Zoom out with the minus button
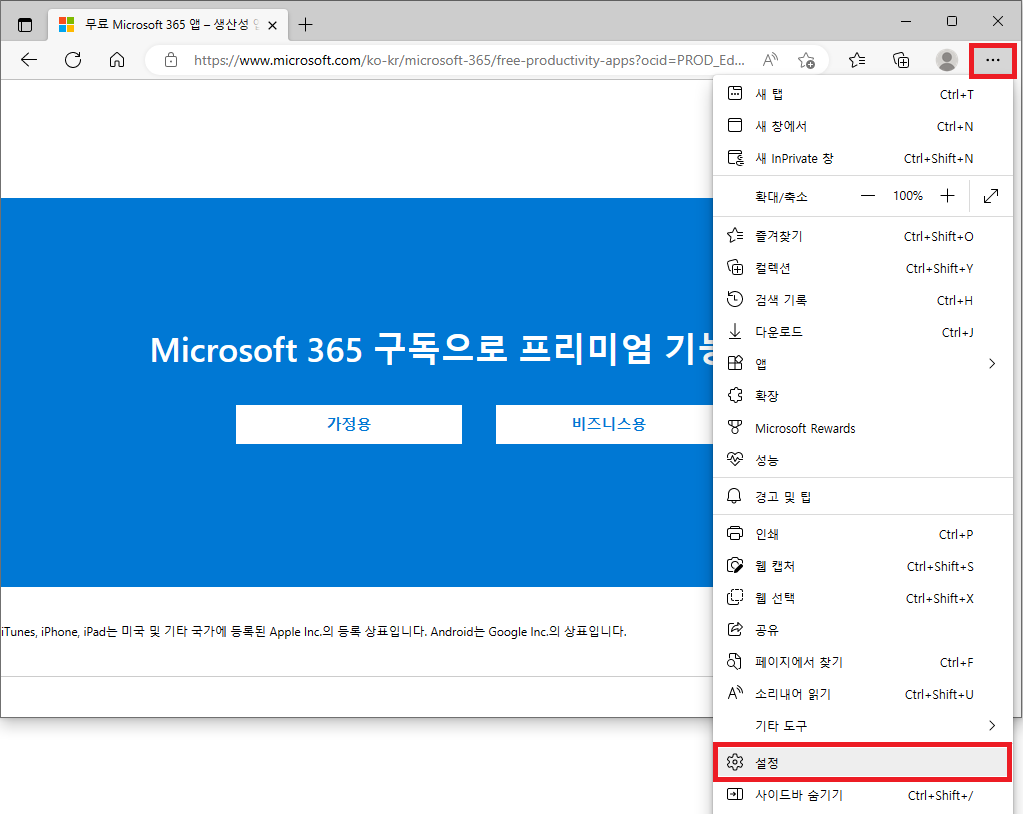The width and height of the screenshot is (1023, 814). [x=868, y=196]
